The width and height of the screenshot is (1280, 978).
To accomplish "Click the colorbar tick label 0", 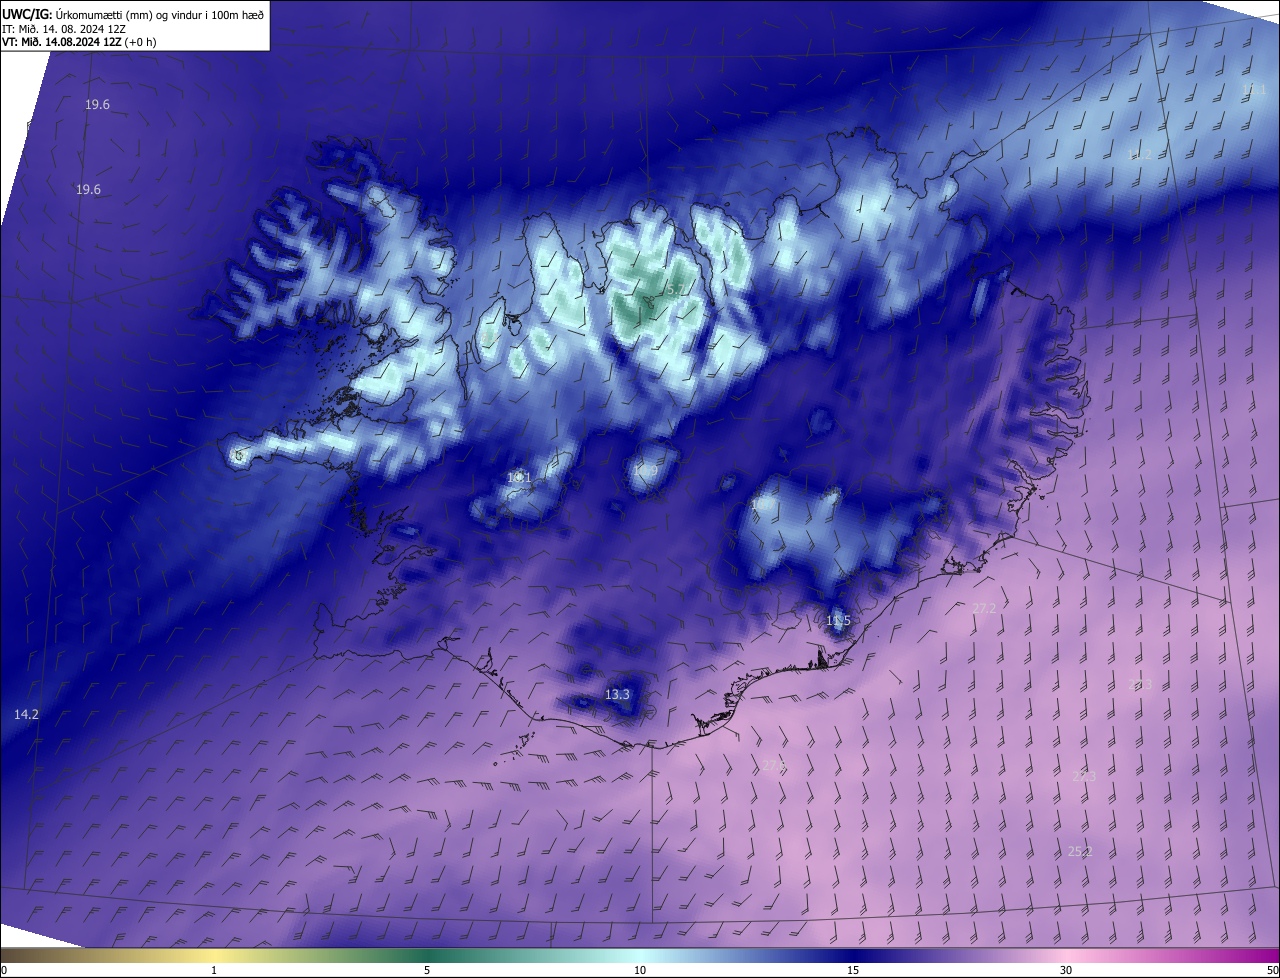I will coord(4,970).
